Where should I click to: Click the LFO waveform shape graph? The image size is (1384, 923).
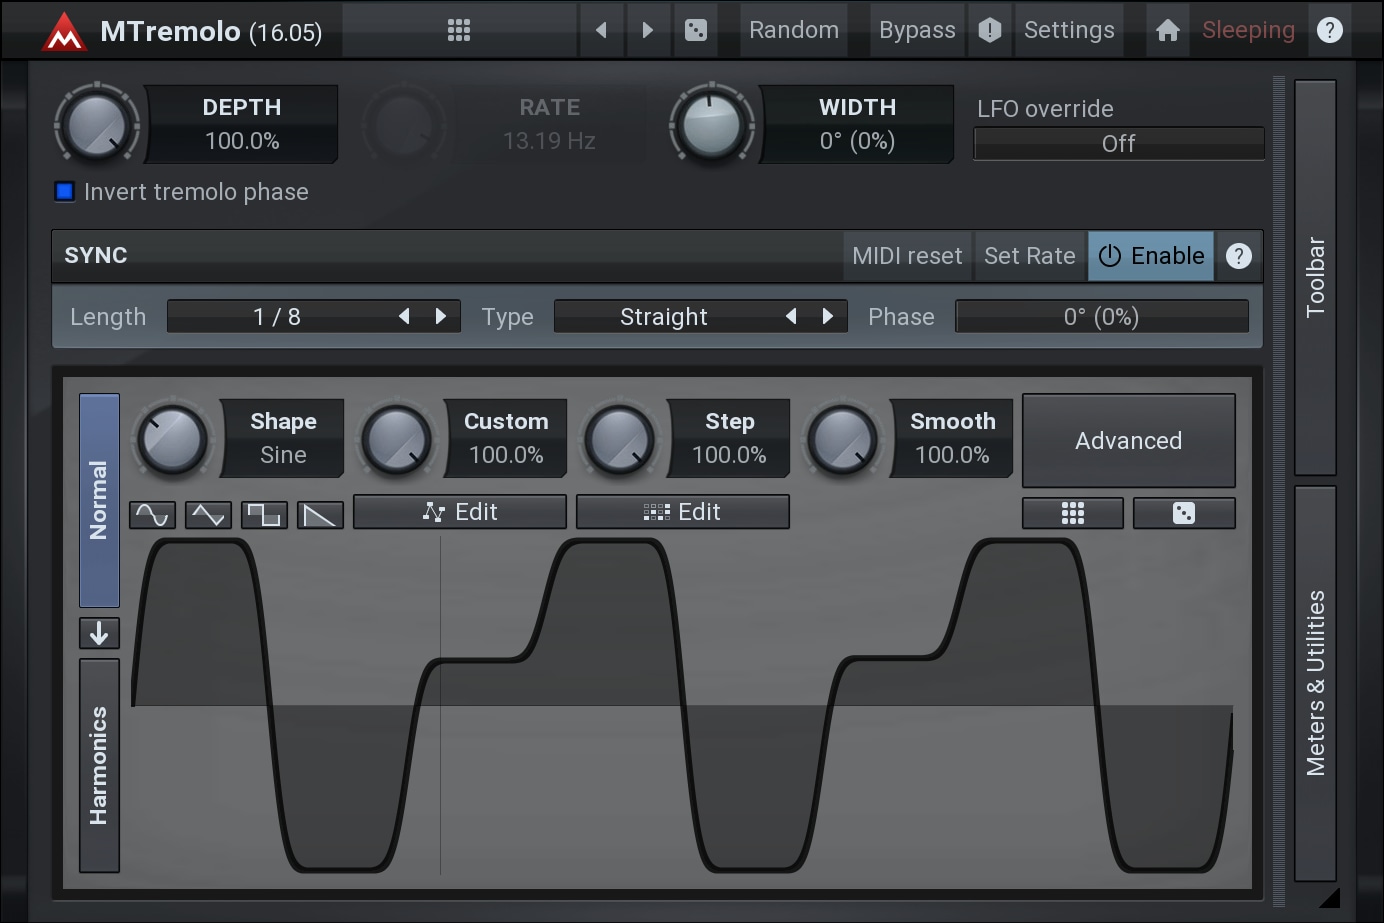pos(682,706)
